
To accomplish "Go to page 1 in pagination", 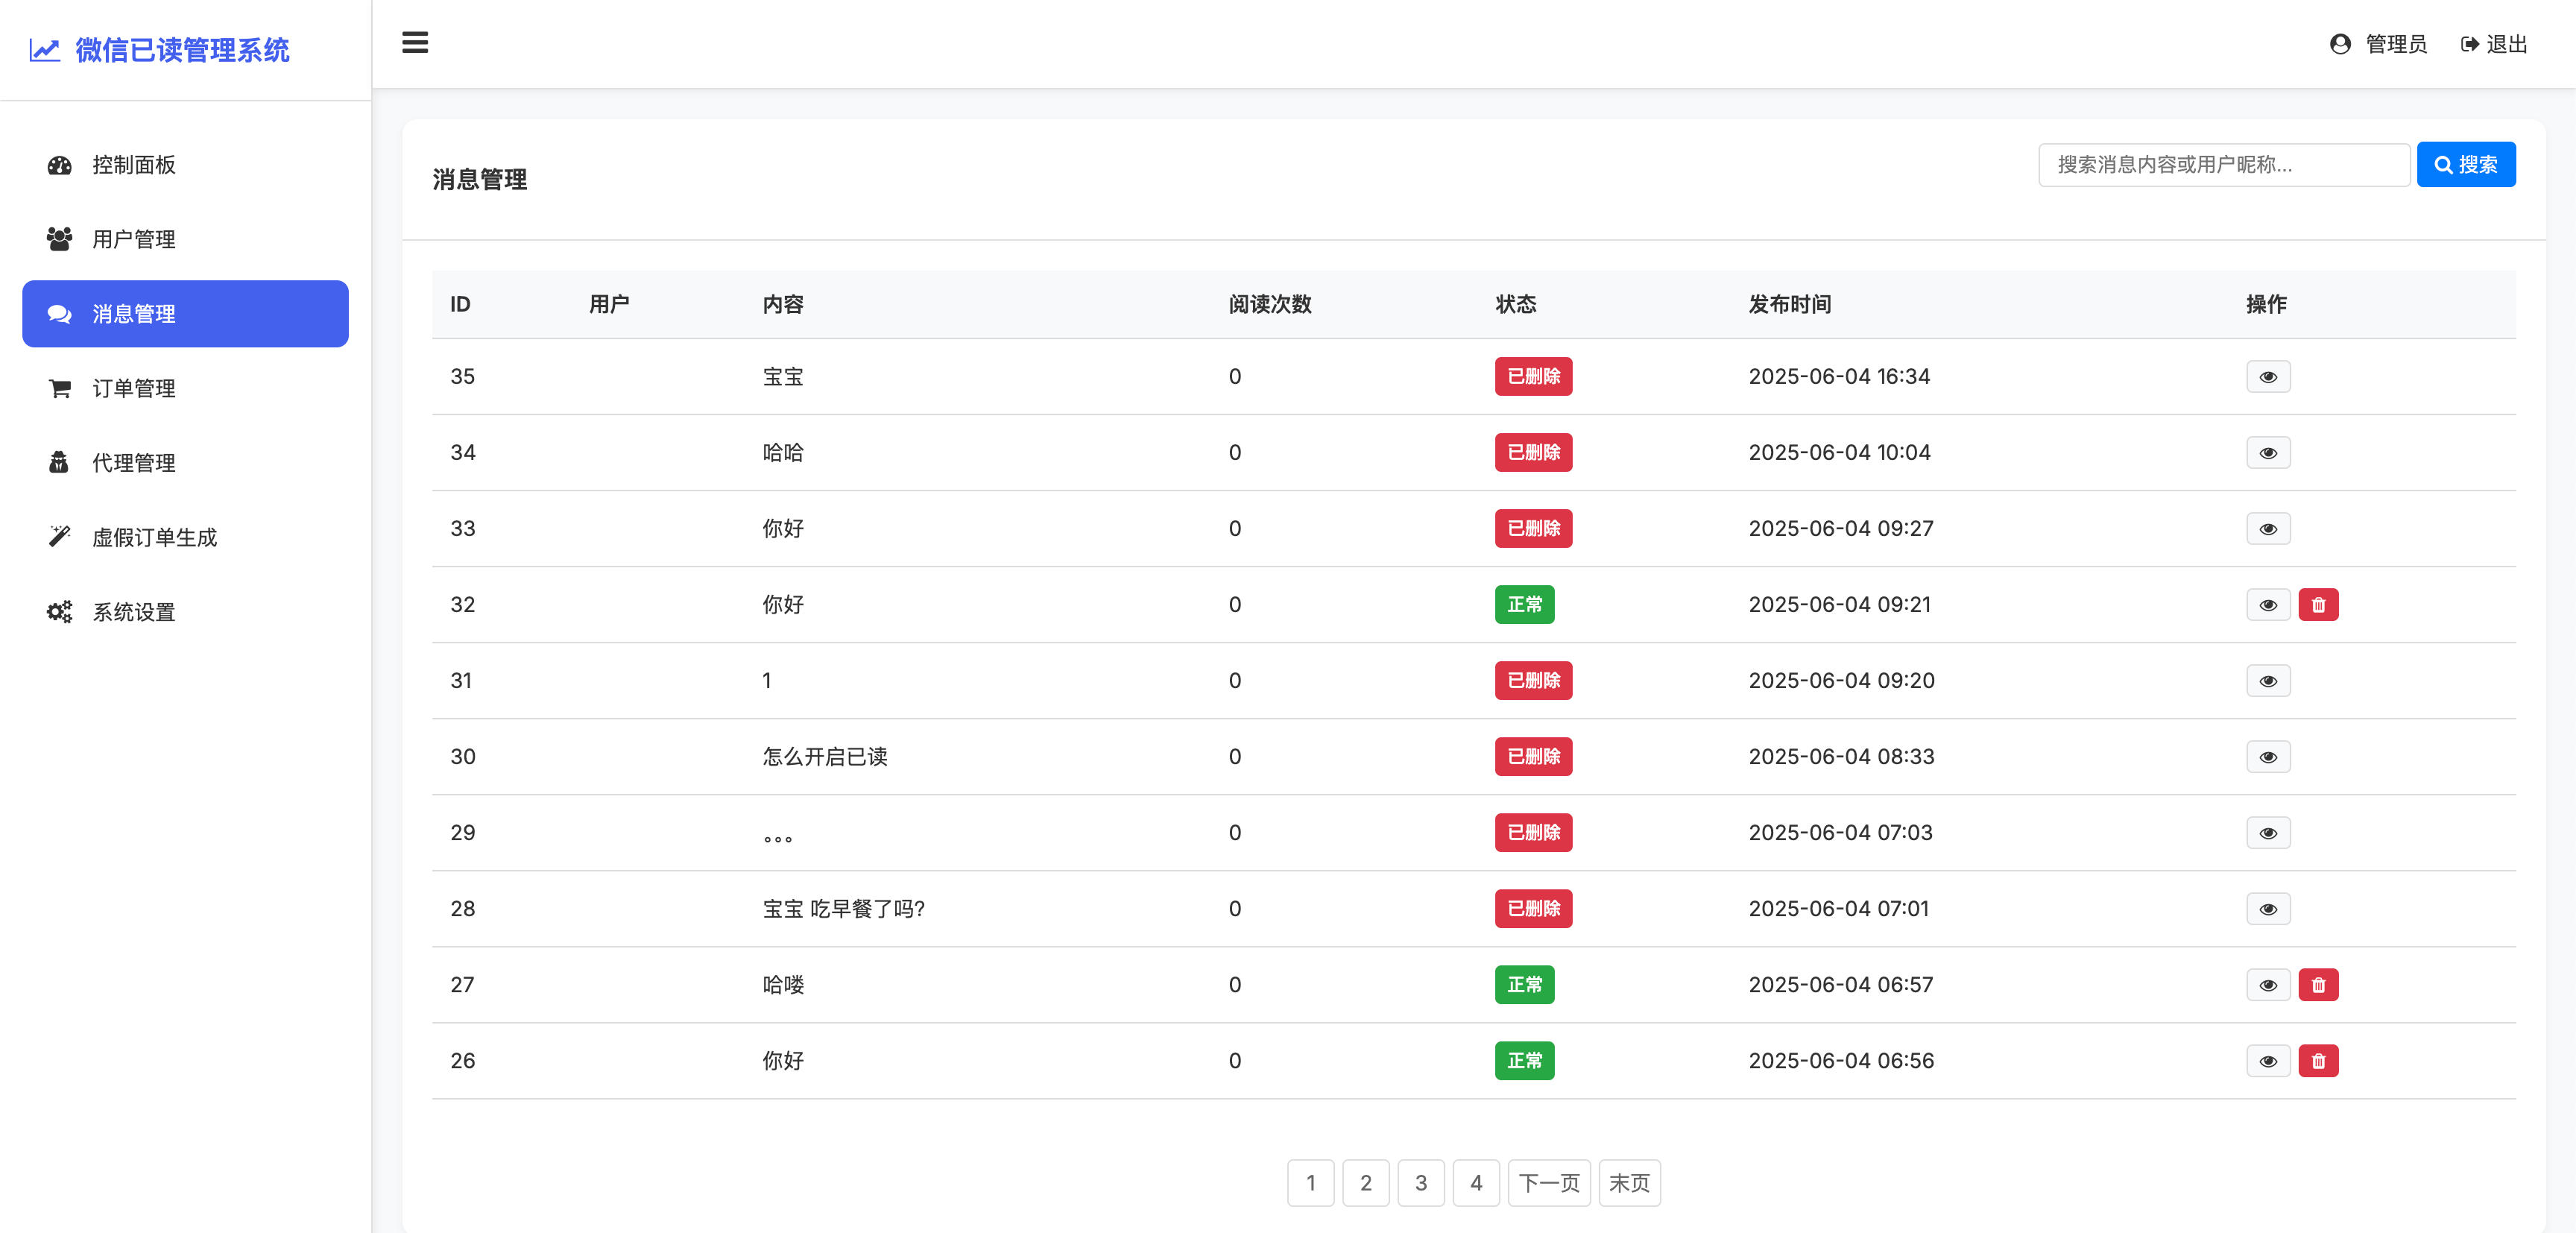I will point(1310,1183).
